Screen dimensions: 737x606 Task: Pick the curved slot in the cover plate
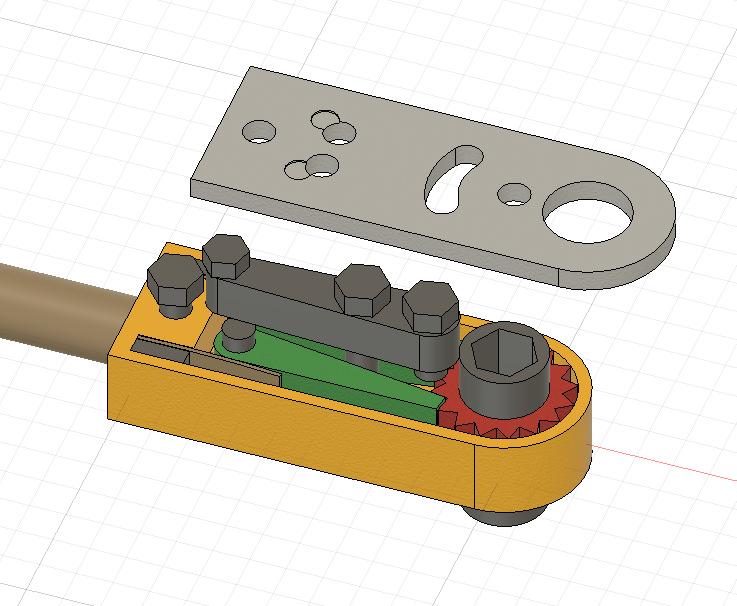(x=451, y=181)
